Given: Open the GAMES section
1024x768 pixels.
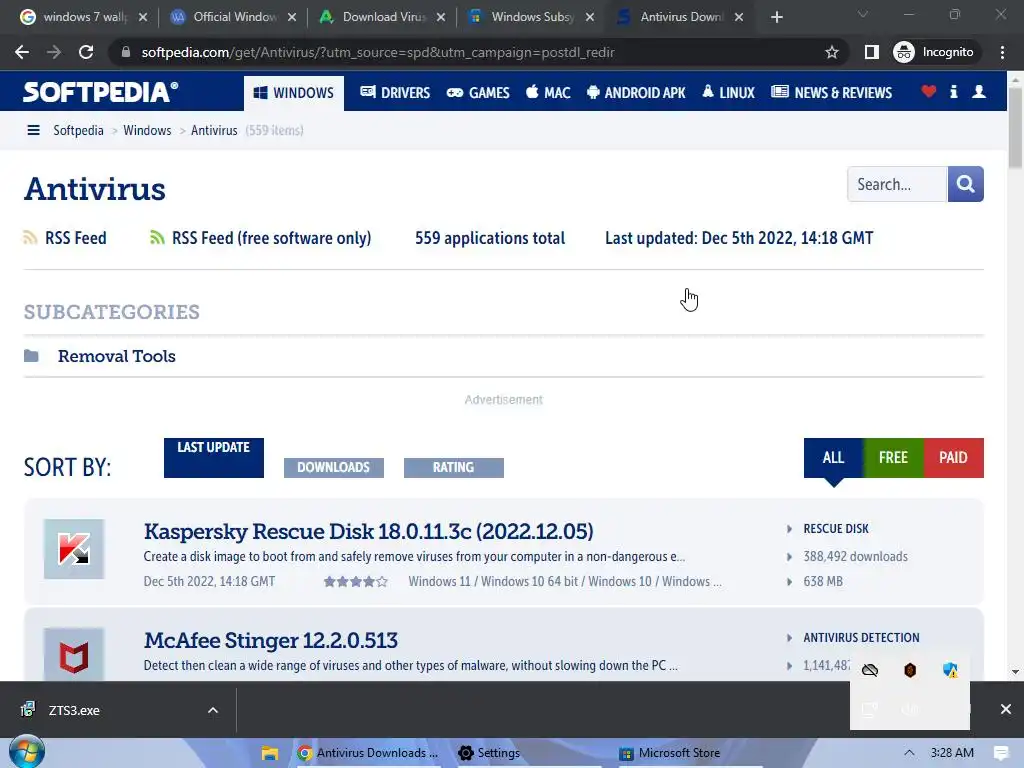Looking at the screenshot, I should coord(478,93).
